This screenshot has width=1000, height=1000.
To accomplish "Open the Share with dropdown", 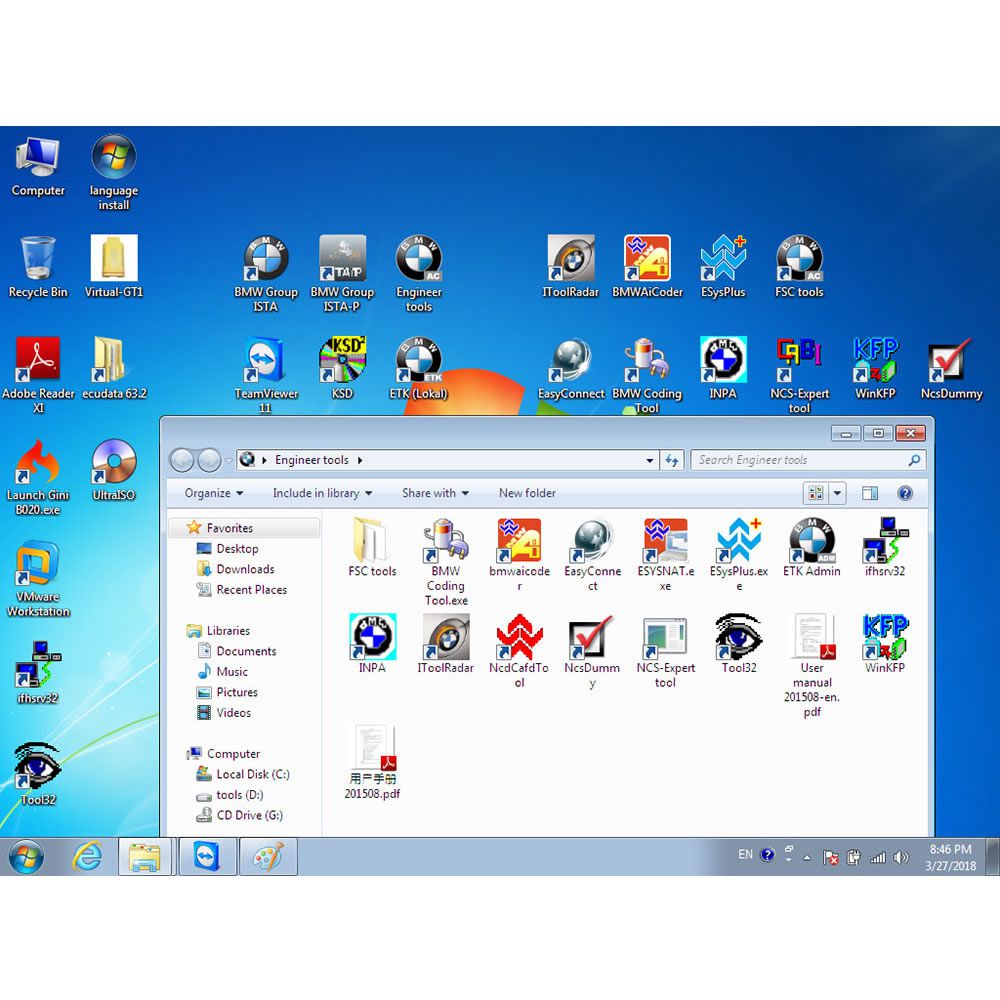I will tap(435, 493).
